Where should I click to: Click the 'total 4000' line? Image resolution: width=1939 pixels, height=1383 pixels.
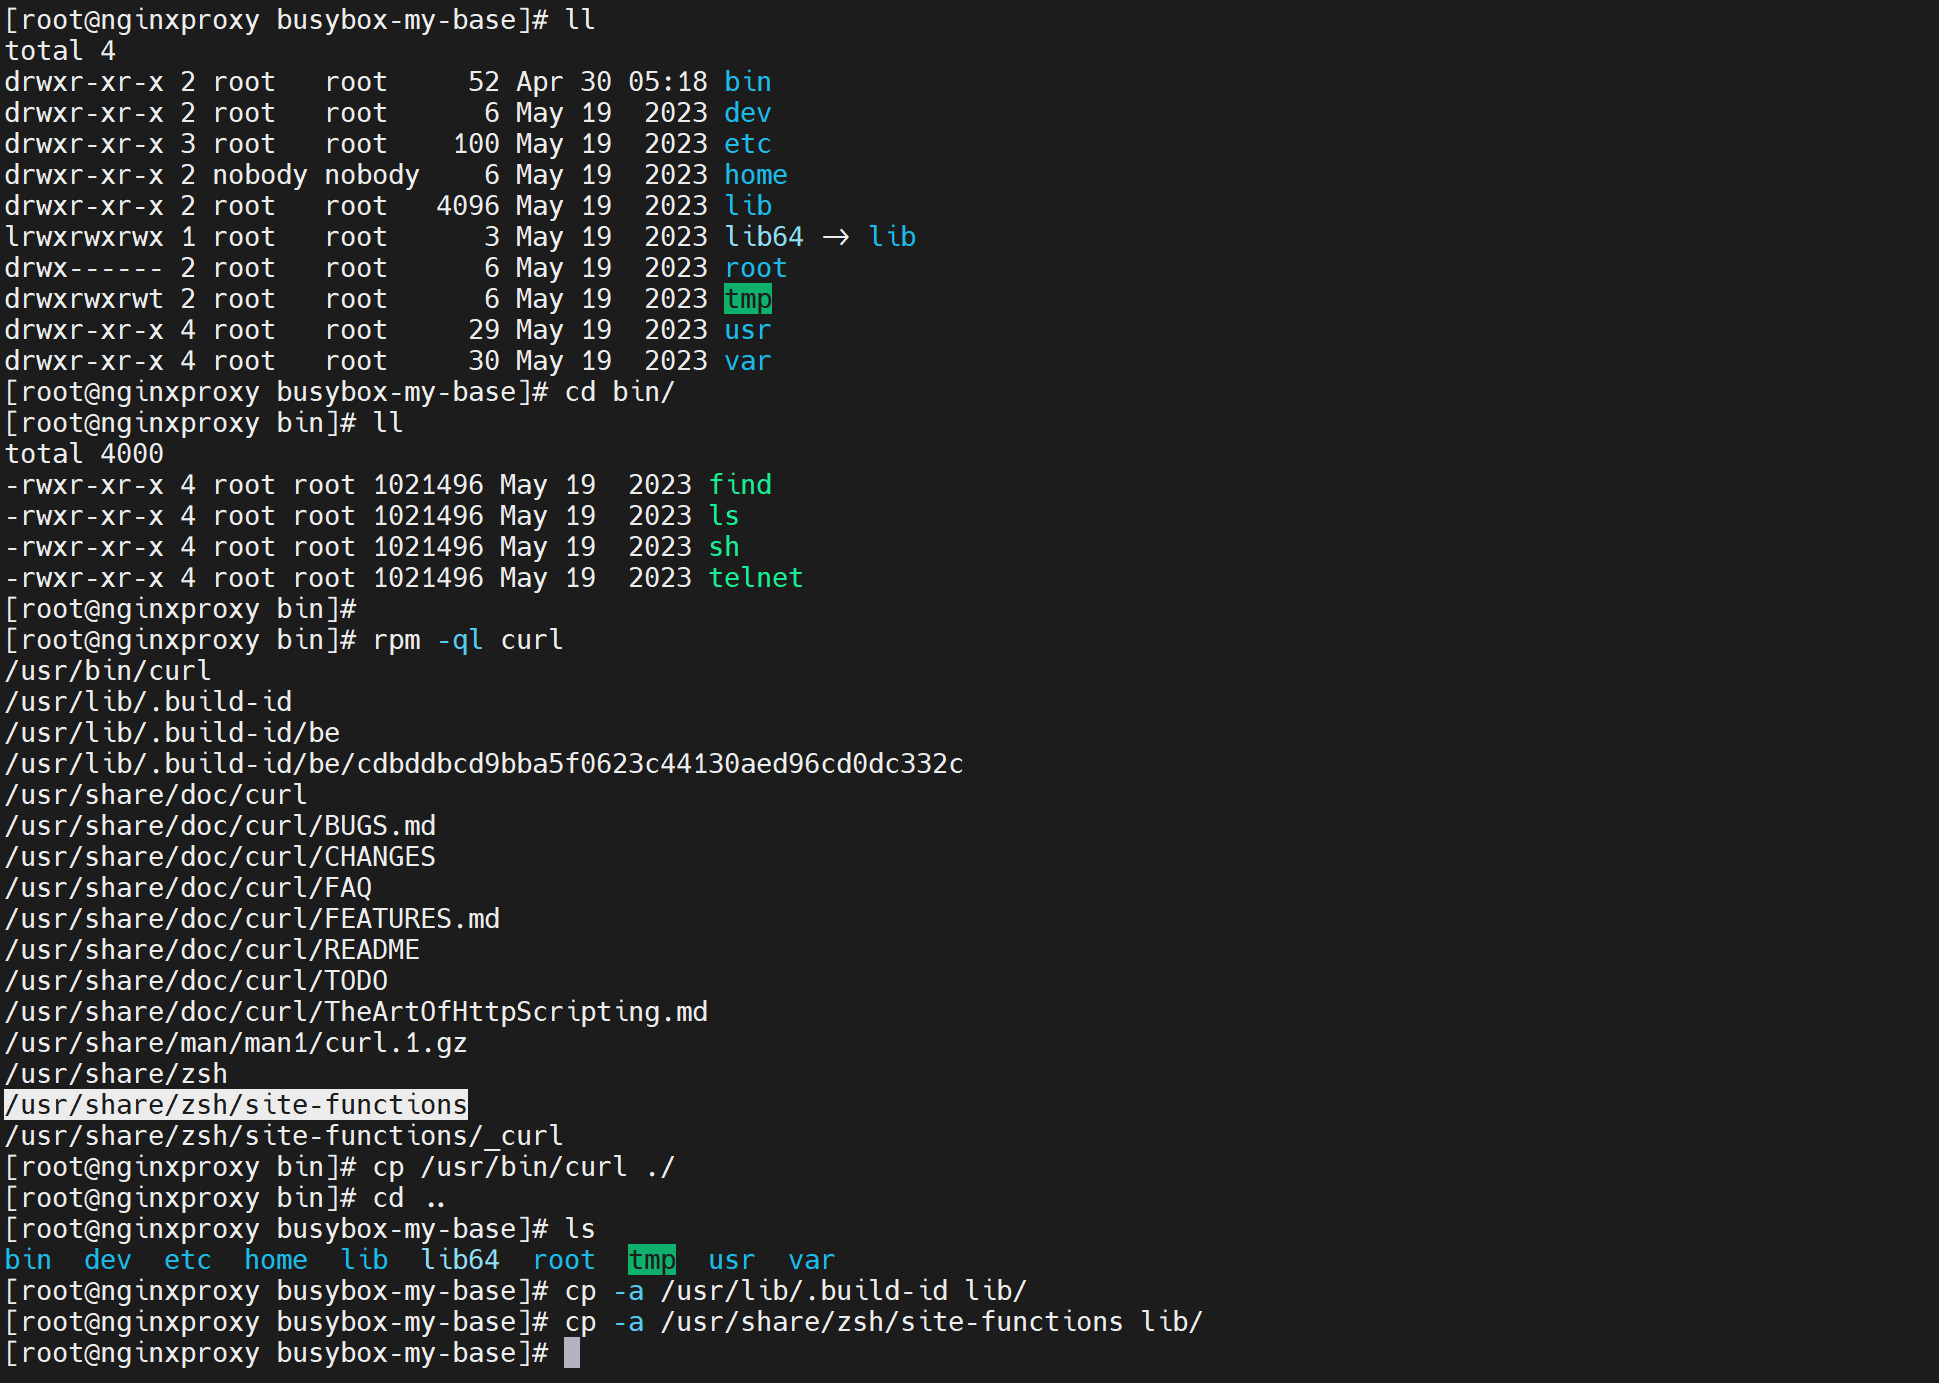pos(84,454)
